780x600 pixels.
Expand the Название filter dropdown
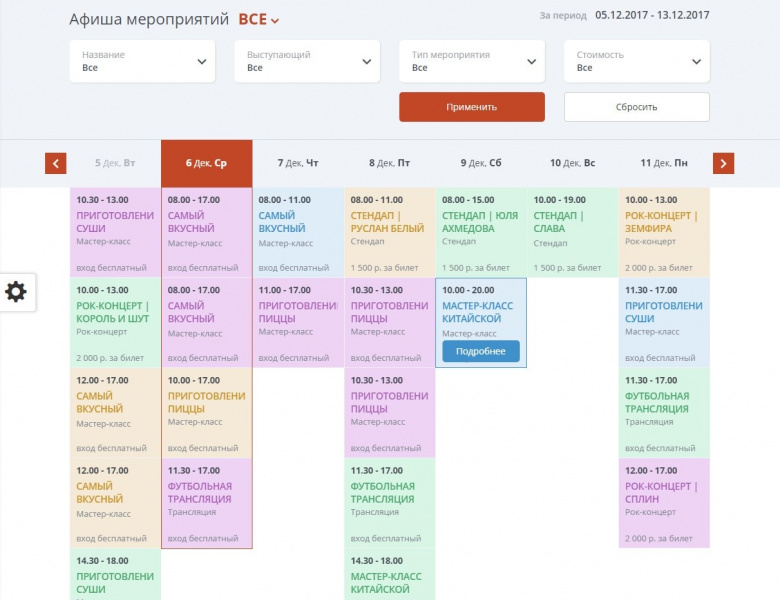pyautogui.click(x=142, y=62)
